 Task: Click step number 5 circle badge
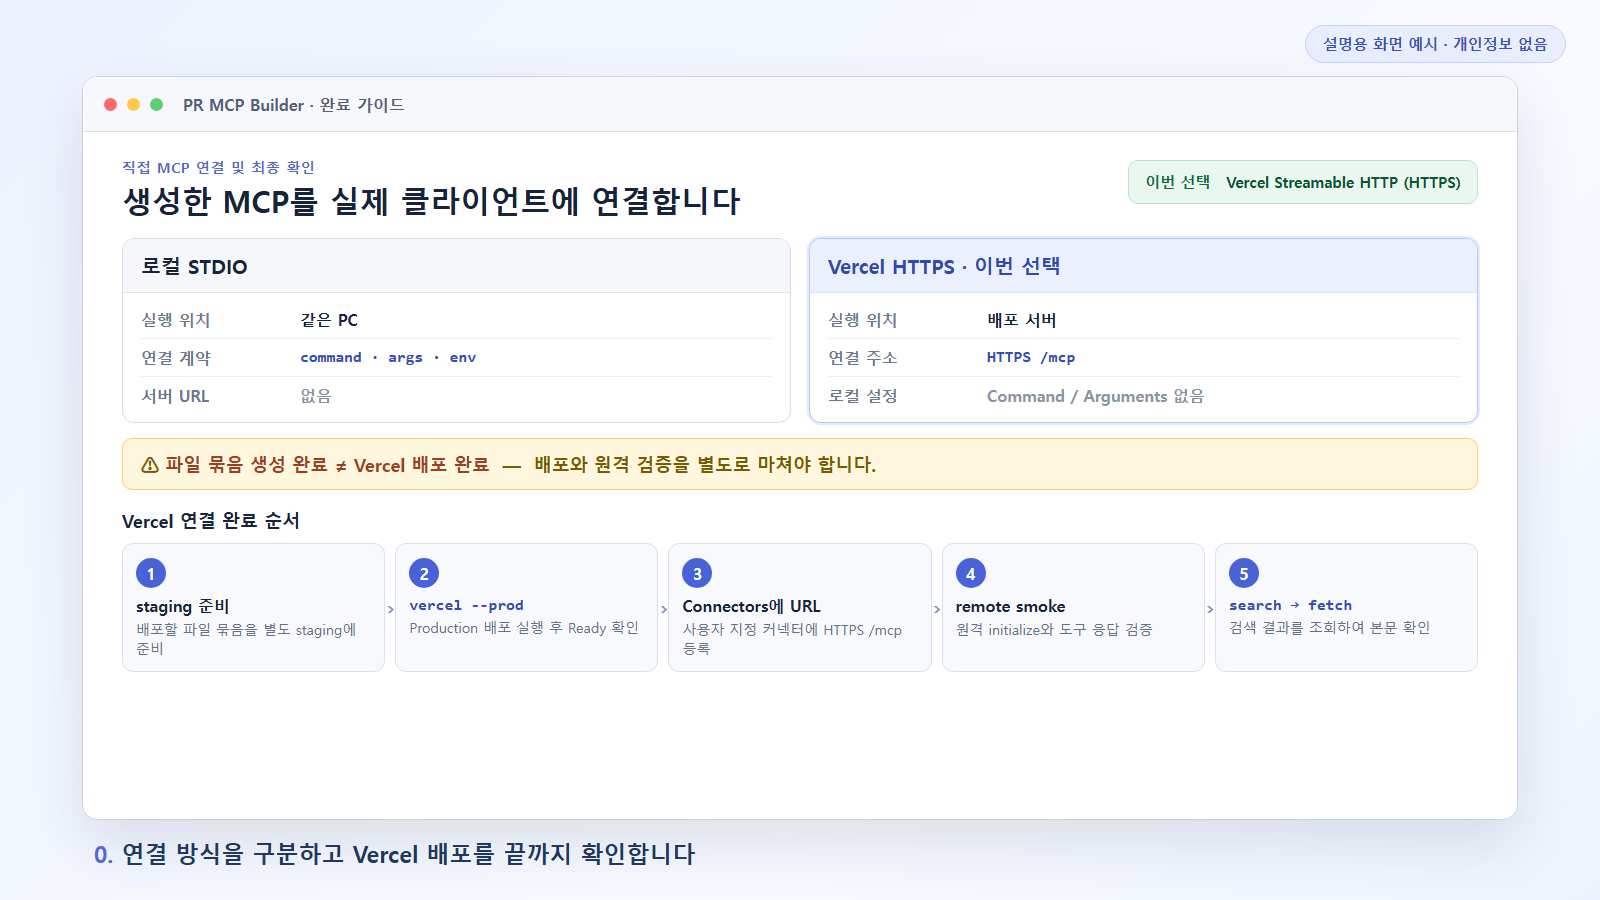1243,573
